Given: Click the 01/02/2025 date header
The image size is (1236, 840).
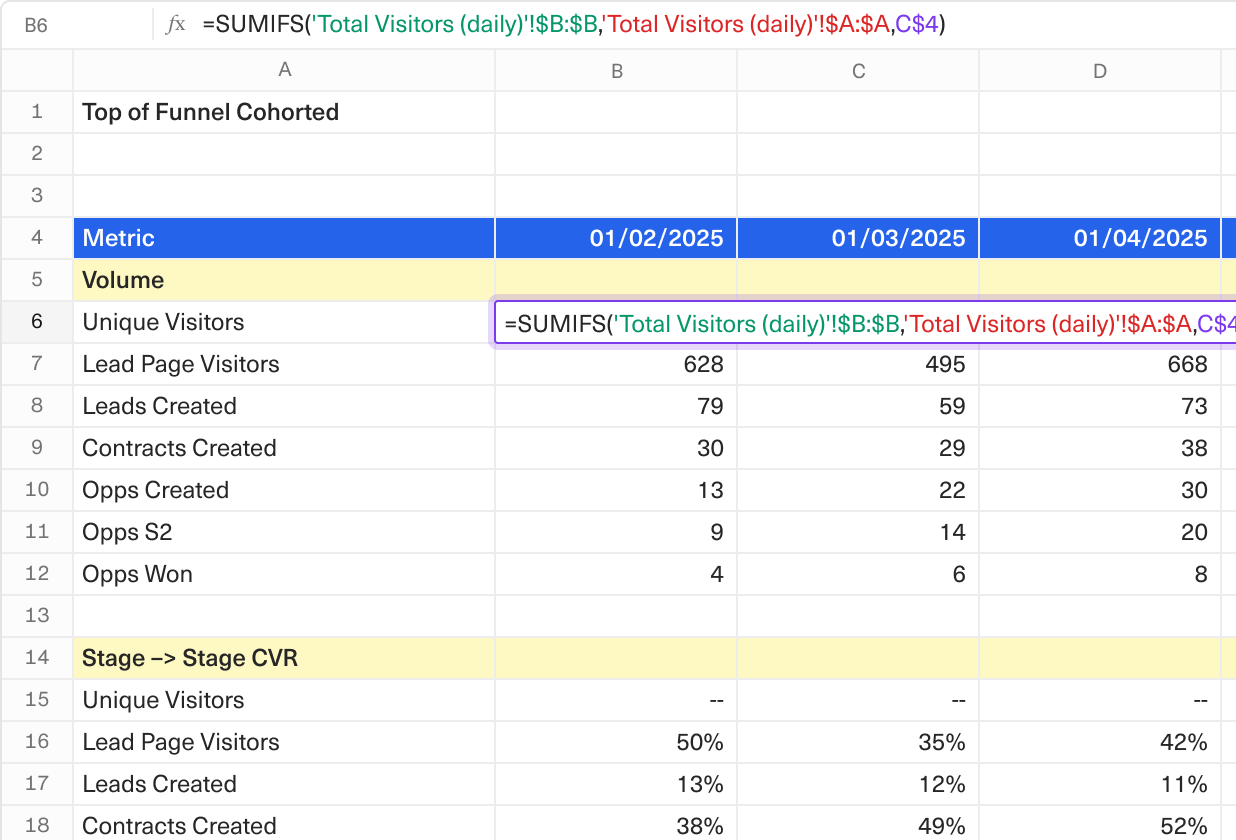Looking at the screenshot, I should coord(617,238).
